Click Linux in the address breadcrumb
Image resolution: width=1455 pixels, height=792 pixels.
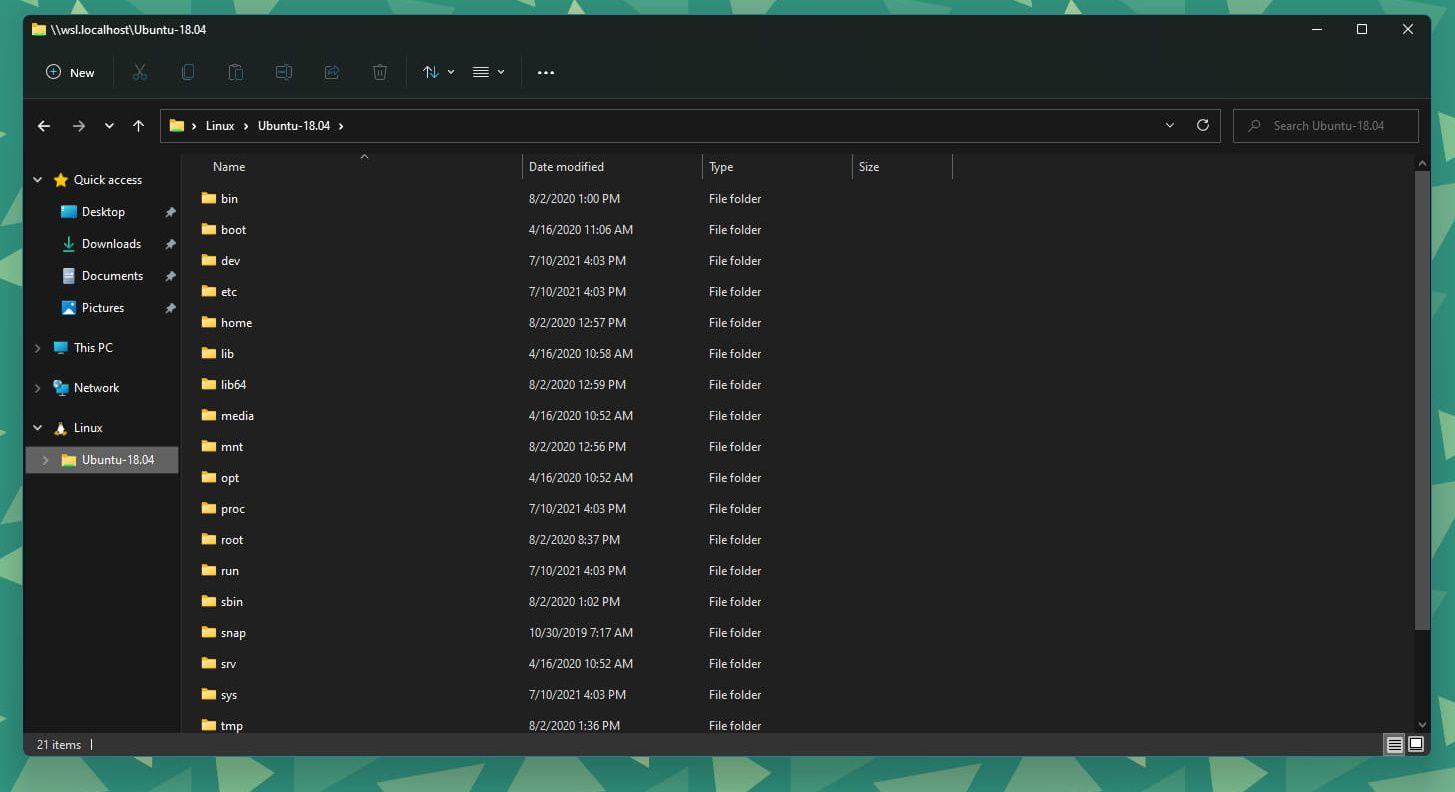click(220, 126)
